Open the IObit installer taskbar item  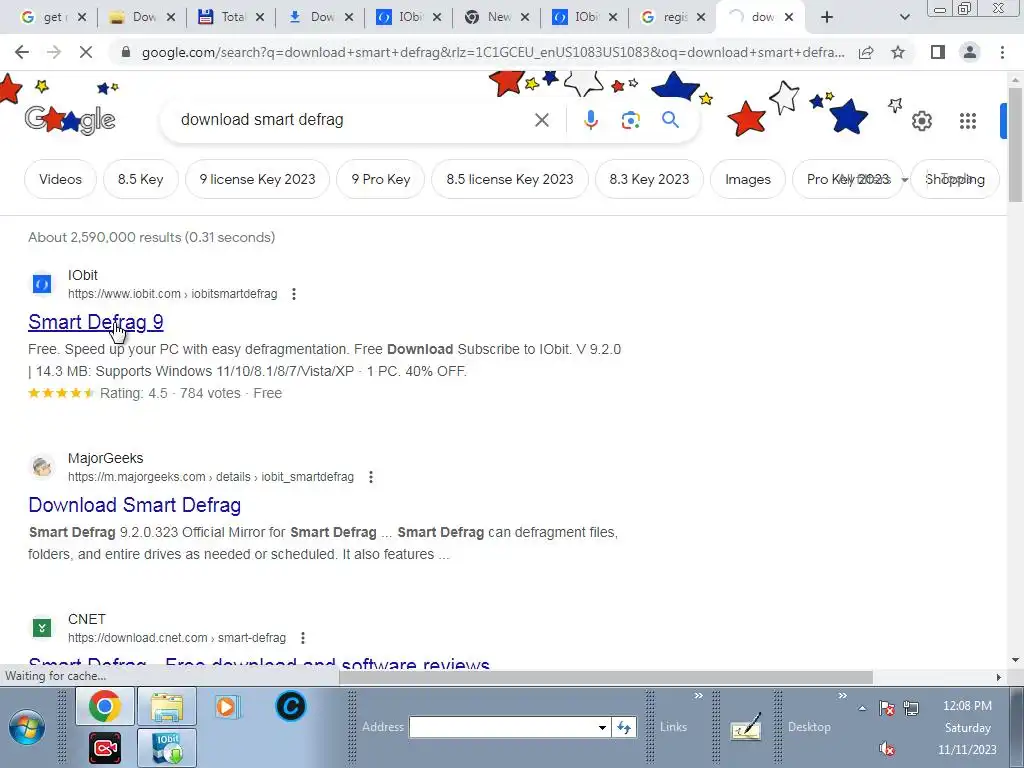[x=167, y=747]
